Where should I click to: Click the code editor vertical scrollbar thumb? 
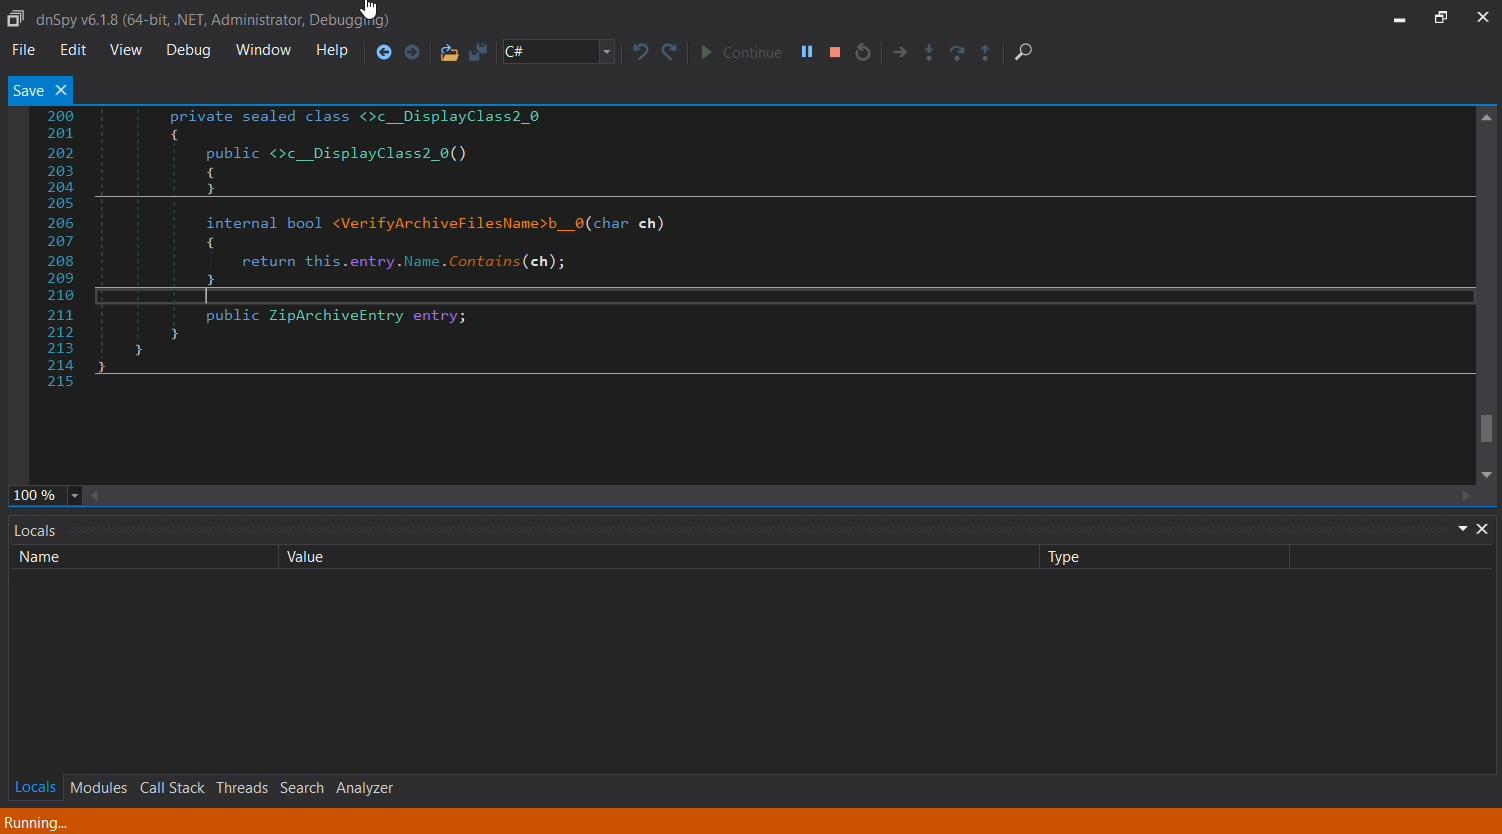click(x=1487, y=428)
